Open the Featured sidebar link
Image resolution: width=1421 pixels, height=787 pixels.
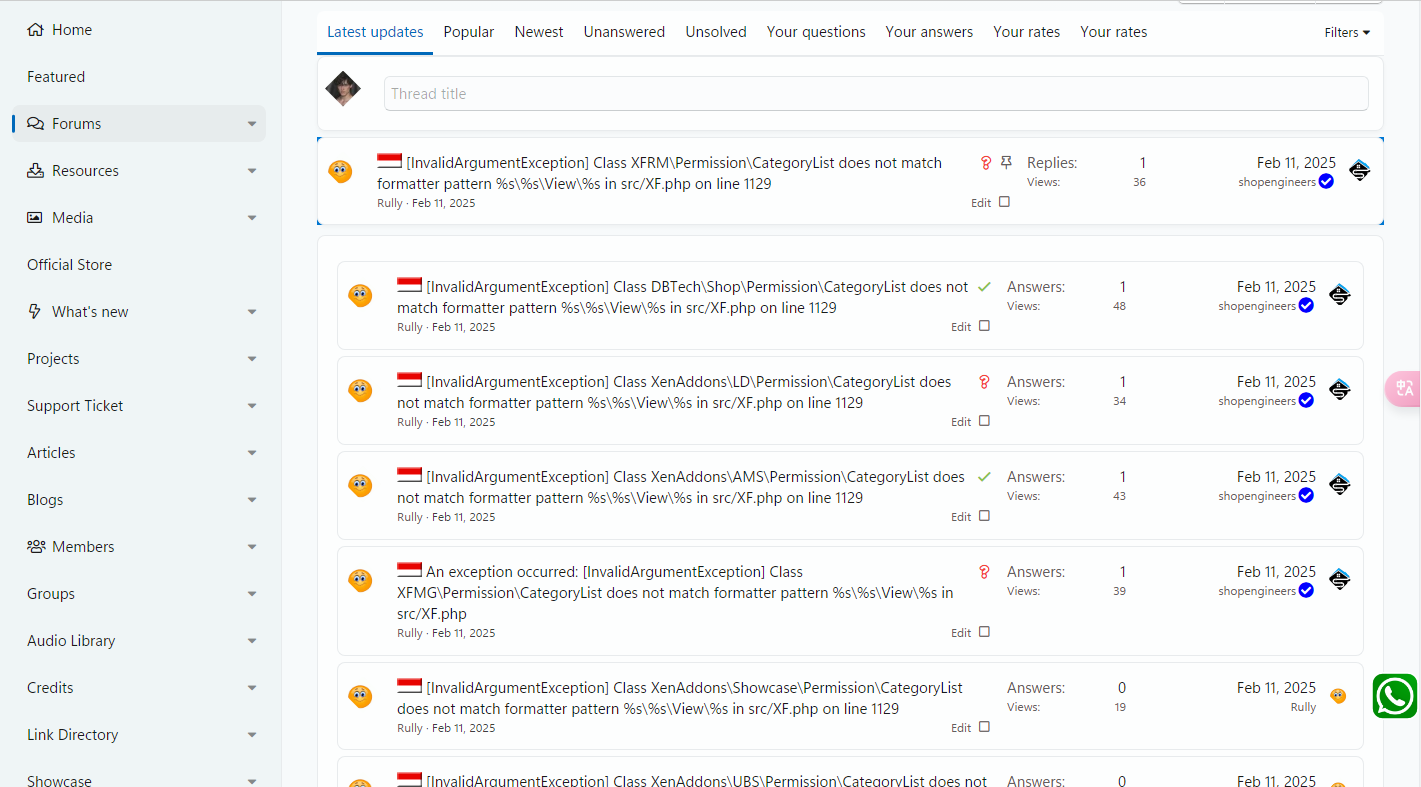(x=56, y=77)
